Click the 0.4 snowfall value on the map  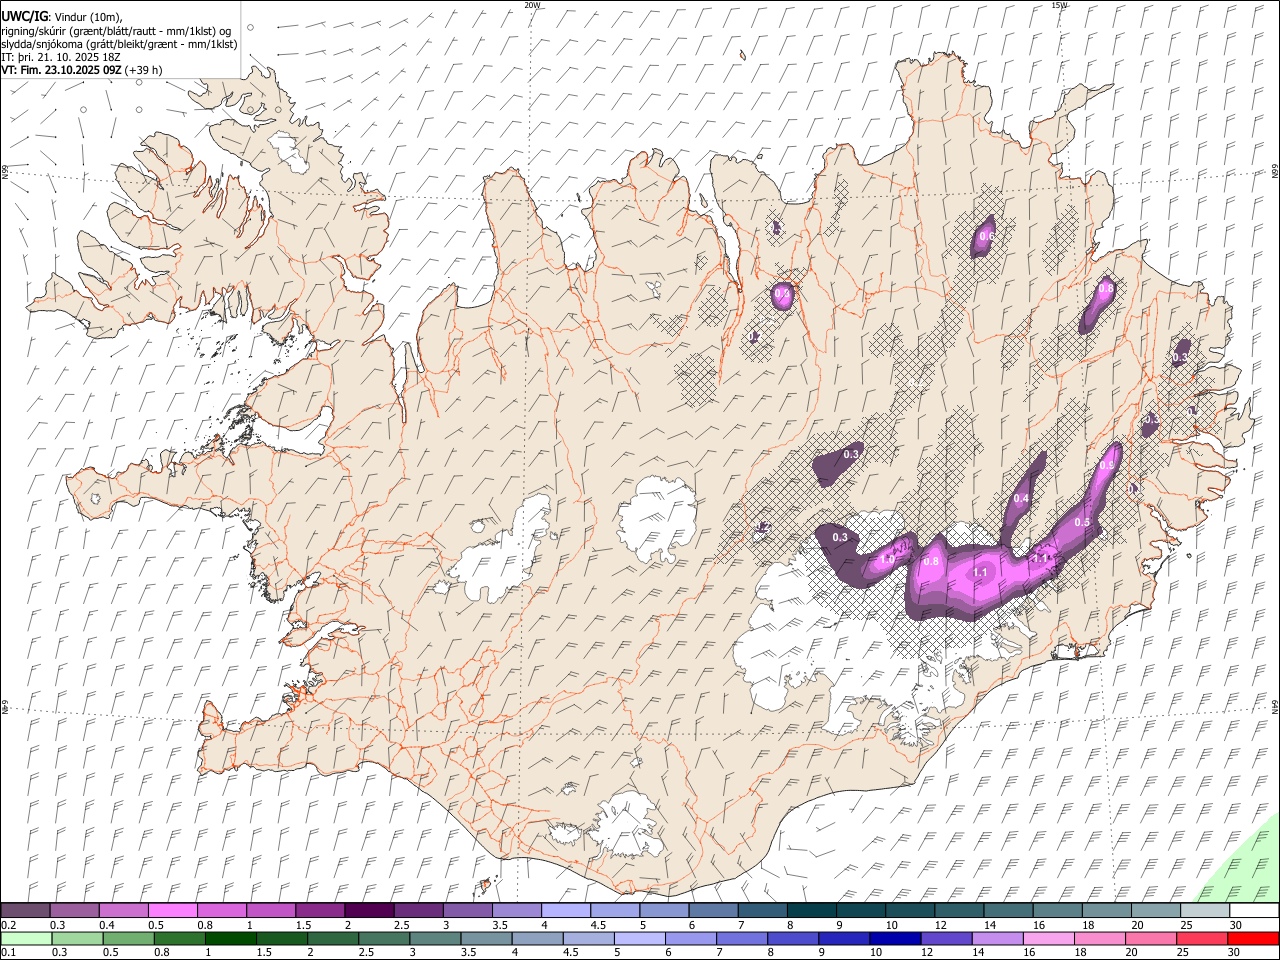coord(1022,498)
